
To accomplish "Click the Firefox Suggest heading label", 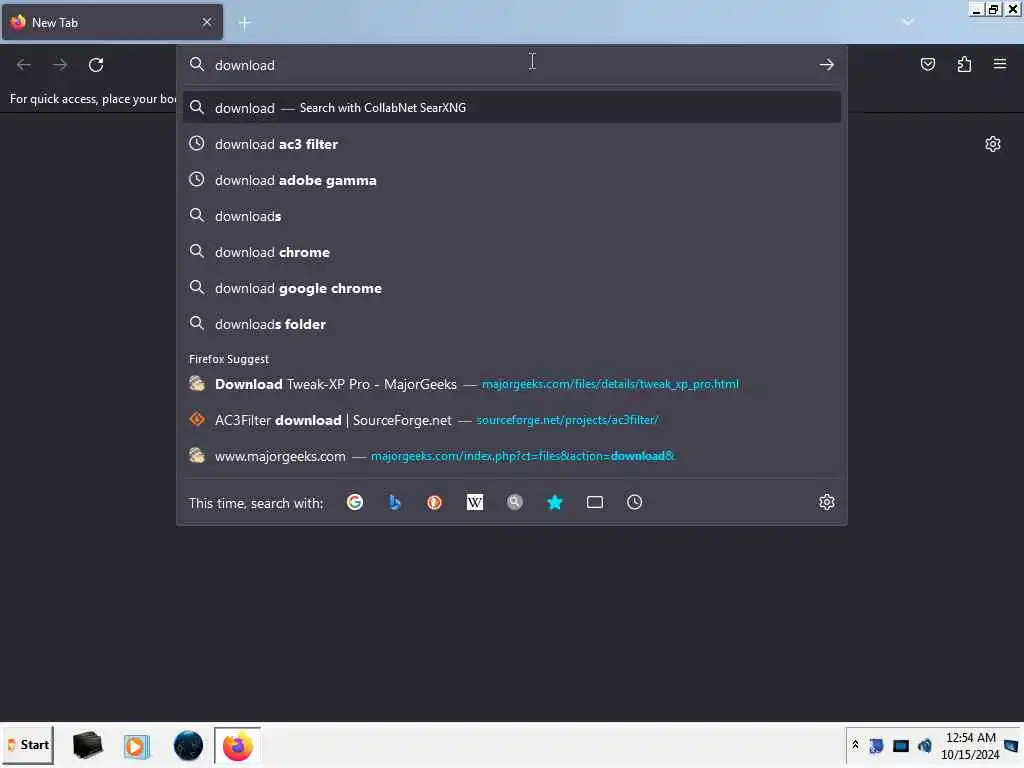I will [x=229, y=359].
